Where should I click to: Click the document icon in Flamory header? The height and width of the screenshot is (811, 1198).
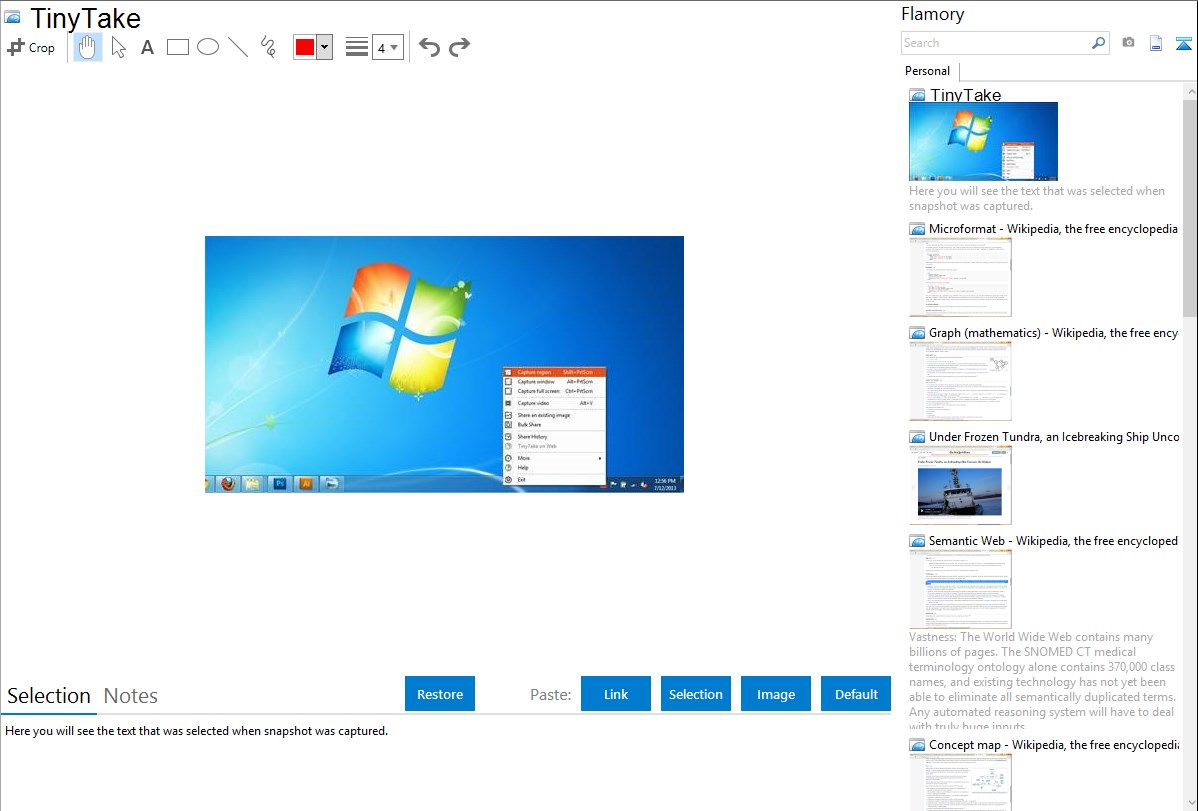(x=1156, y=43)
